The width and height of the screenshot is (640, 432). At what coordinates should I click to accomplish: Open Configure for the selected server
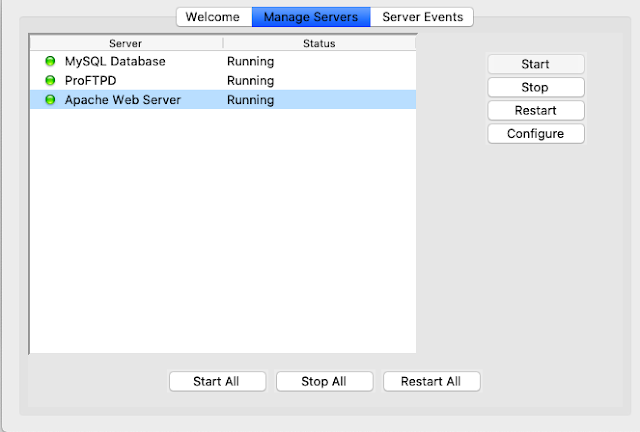point(536,134)
